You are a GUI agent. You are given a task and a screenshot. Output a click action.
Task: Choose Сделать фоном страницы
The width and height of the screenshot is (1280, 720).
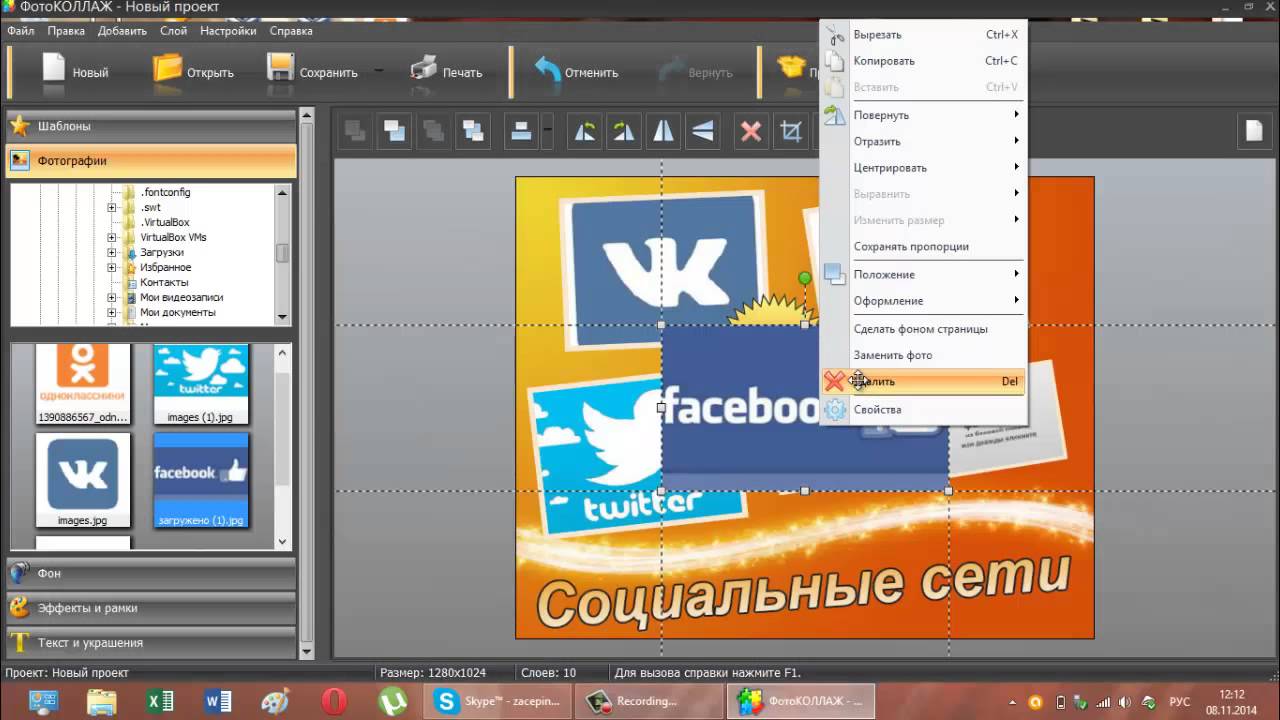(922, 329)
